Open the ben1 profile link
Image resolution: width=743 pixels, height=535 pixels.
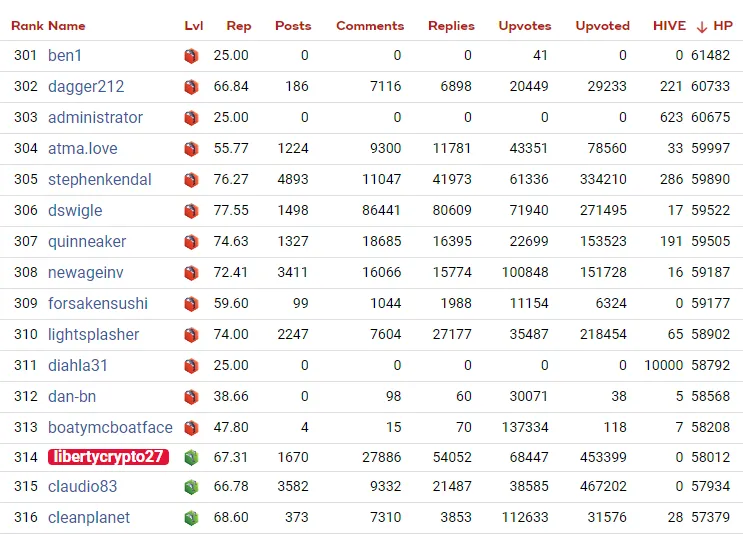coord(65,55)
